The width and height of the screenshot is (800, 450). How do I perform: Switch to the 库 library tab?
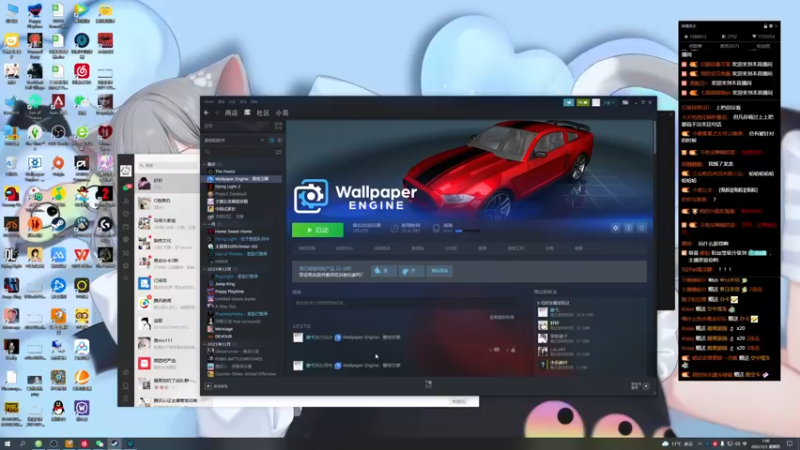click(247, 113)
